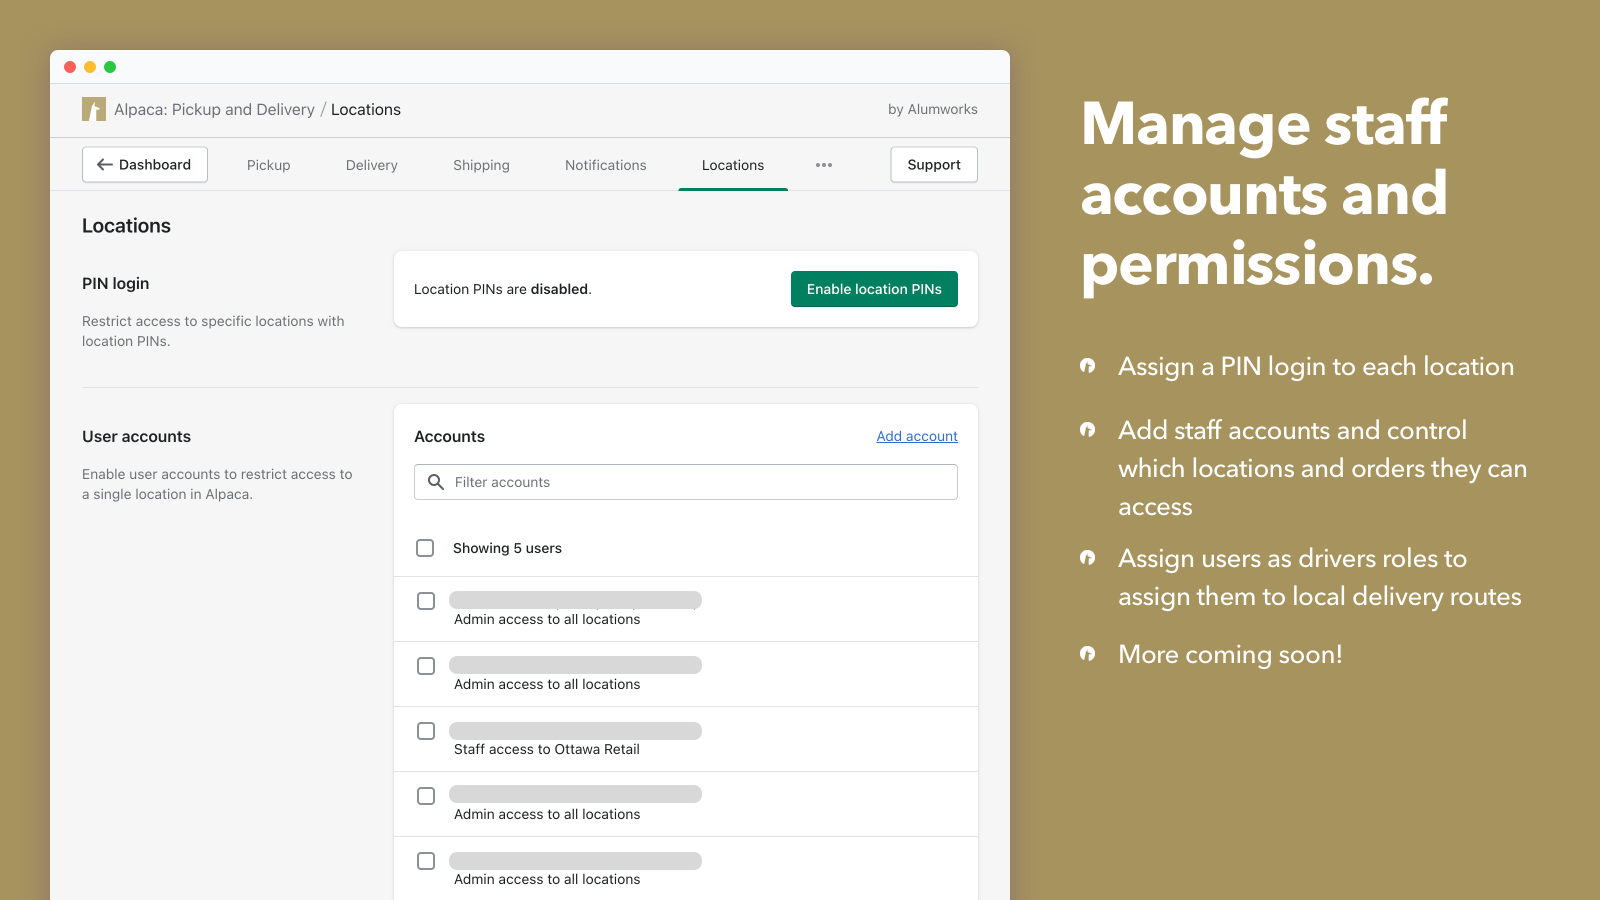1600x900 pixels.
Task: Check the first admin user's checkbox
Action: [426, 601]
